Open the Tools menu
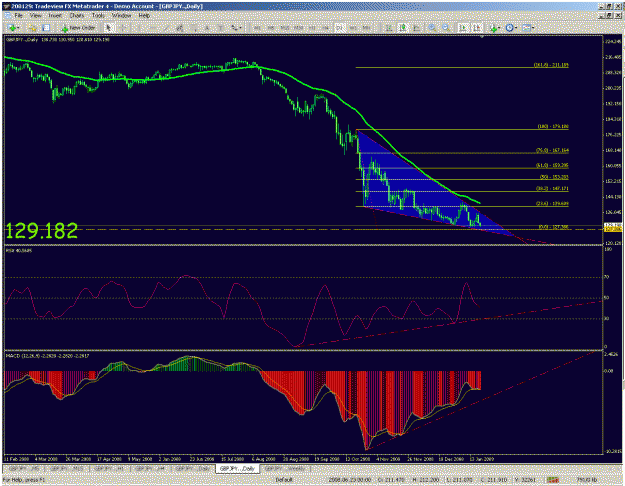This screenshot has width=625, height=486. [98, 16]
